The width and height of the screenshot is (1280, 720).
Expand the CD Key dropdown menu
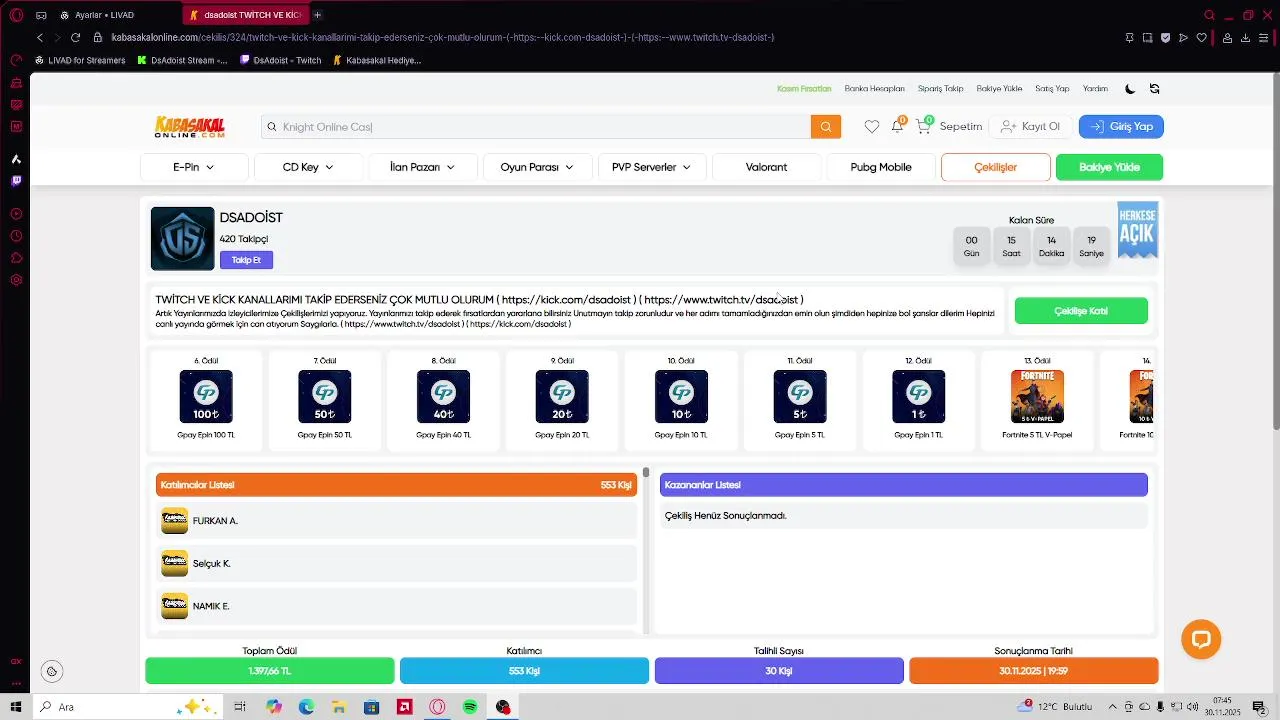(308, 167)
